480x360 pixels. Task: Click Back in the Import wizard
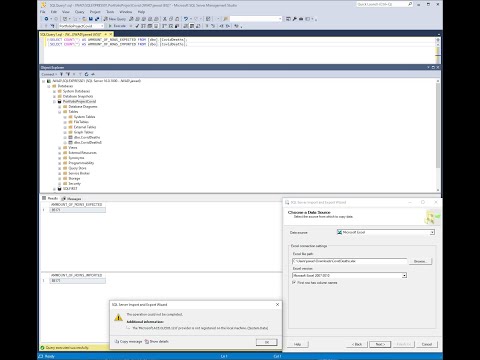pos(357,344)
